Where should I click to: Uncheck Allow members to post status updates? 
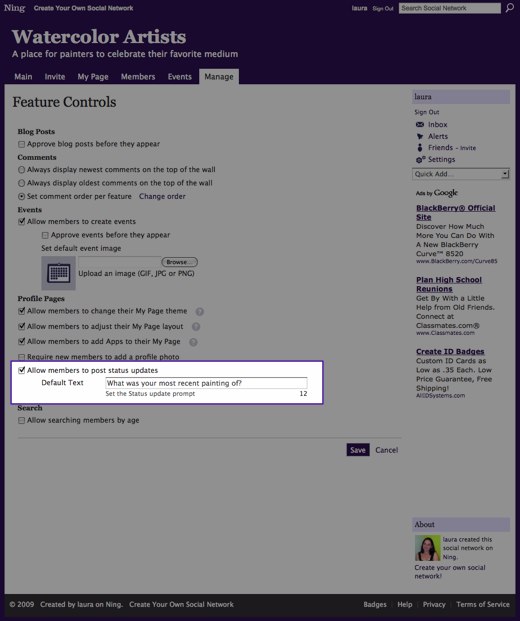click(x=21, y=370)
